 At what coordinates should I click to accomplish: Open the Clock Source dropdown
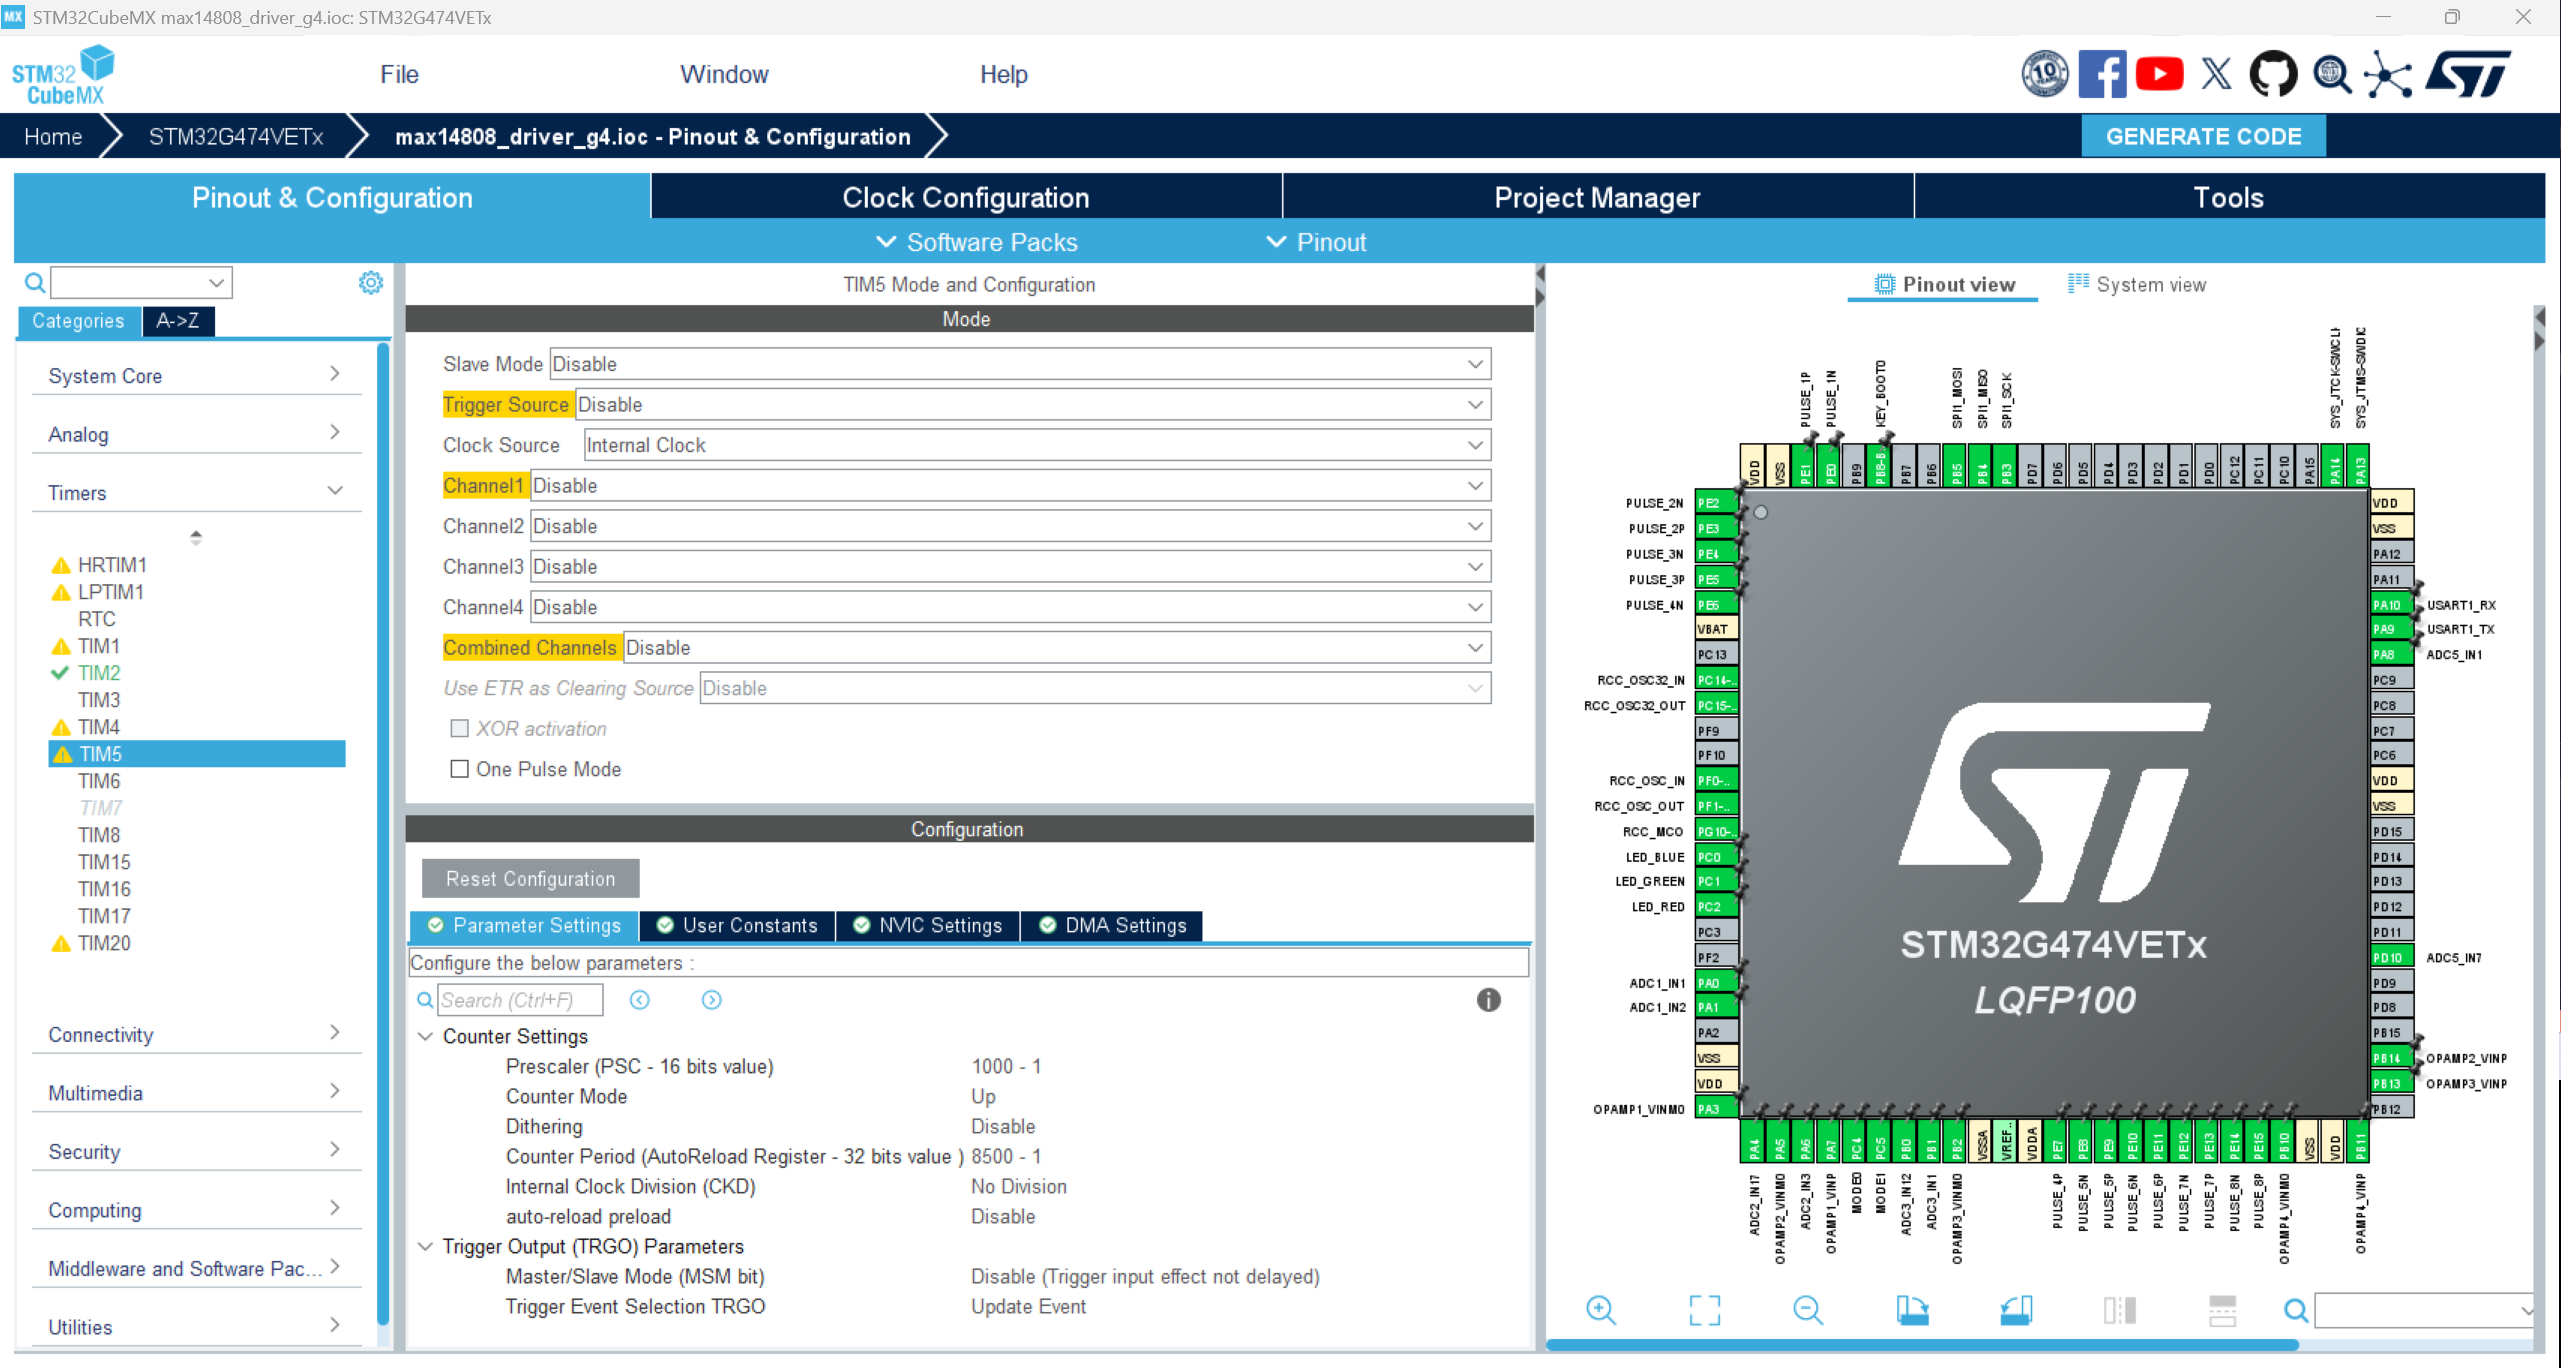click(x=1037, y=445)
